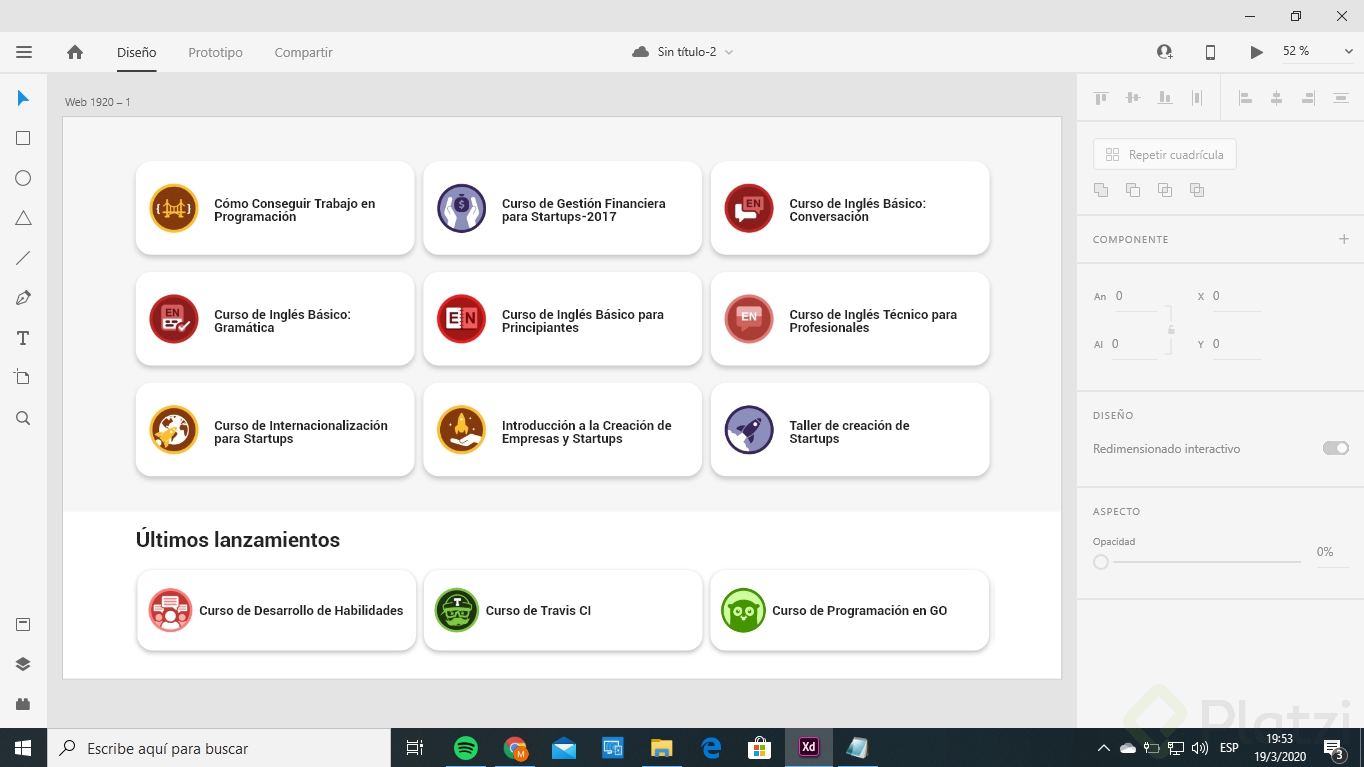1364x767 pixels.
Task: Click the Opacidad slider handle
Action: click(1101, 562)
